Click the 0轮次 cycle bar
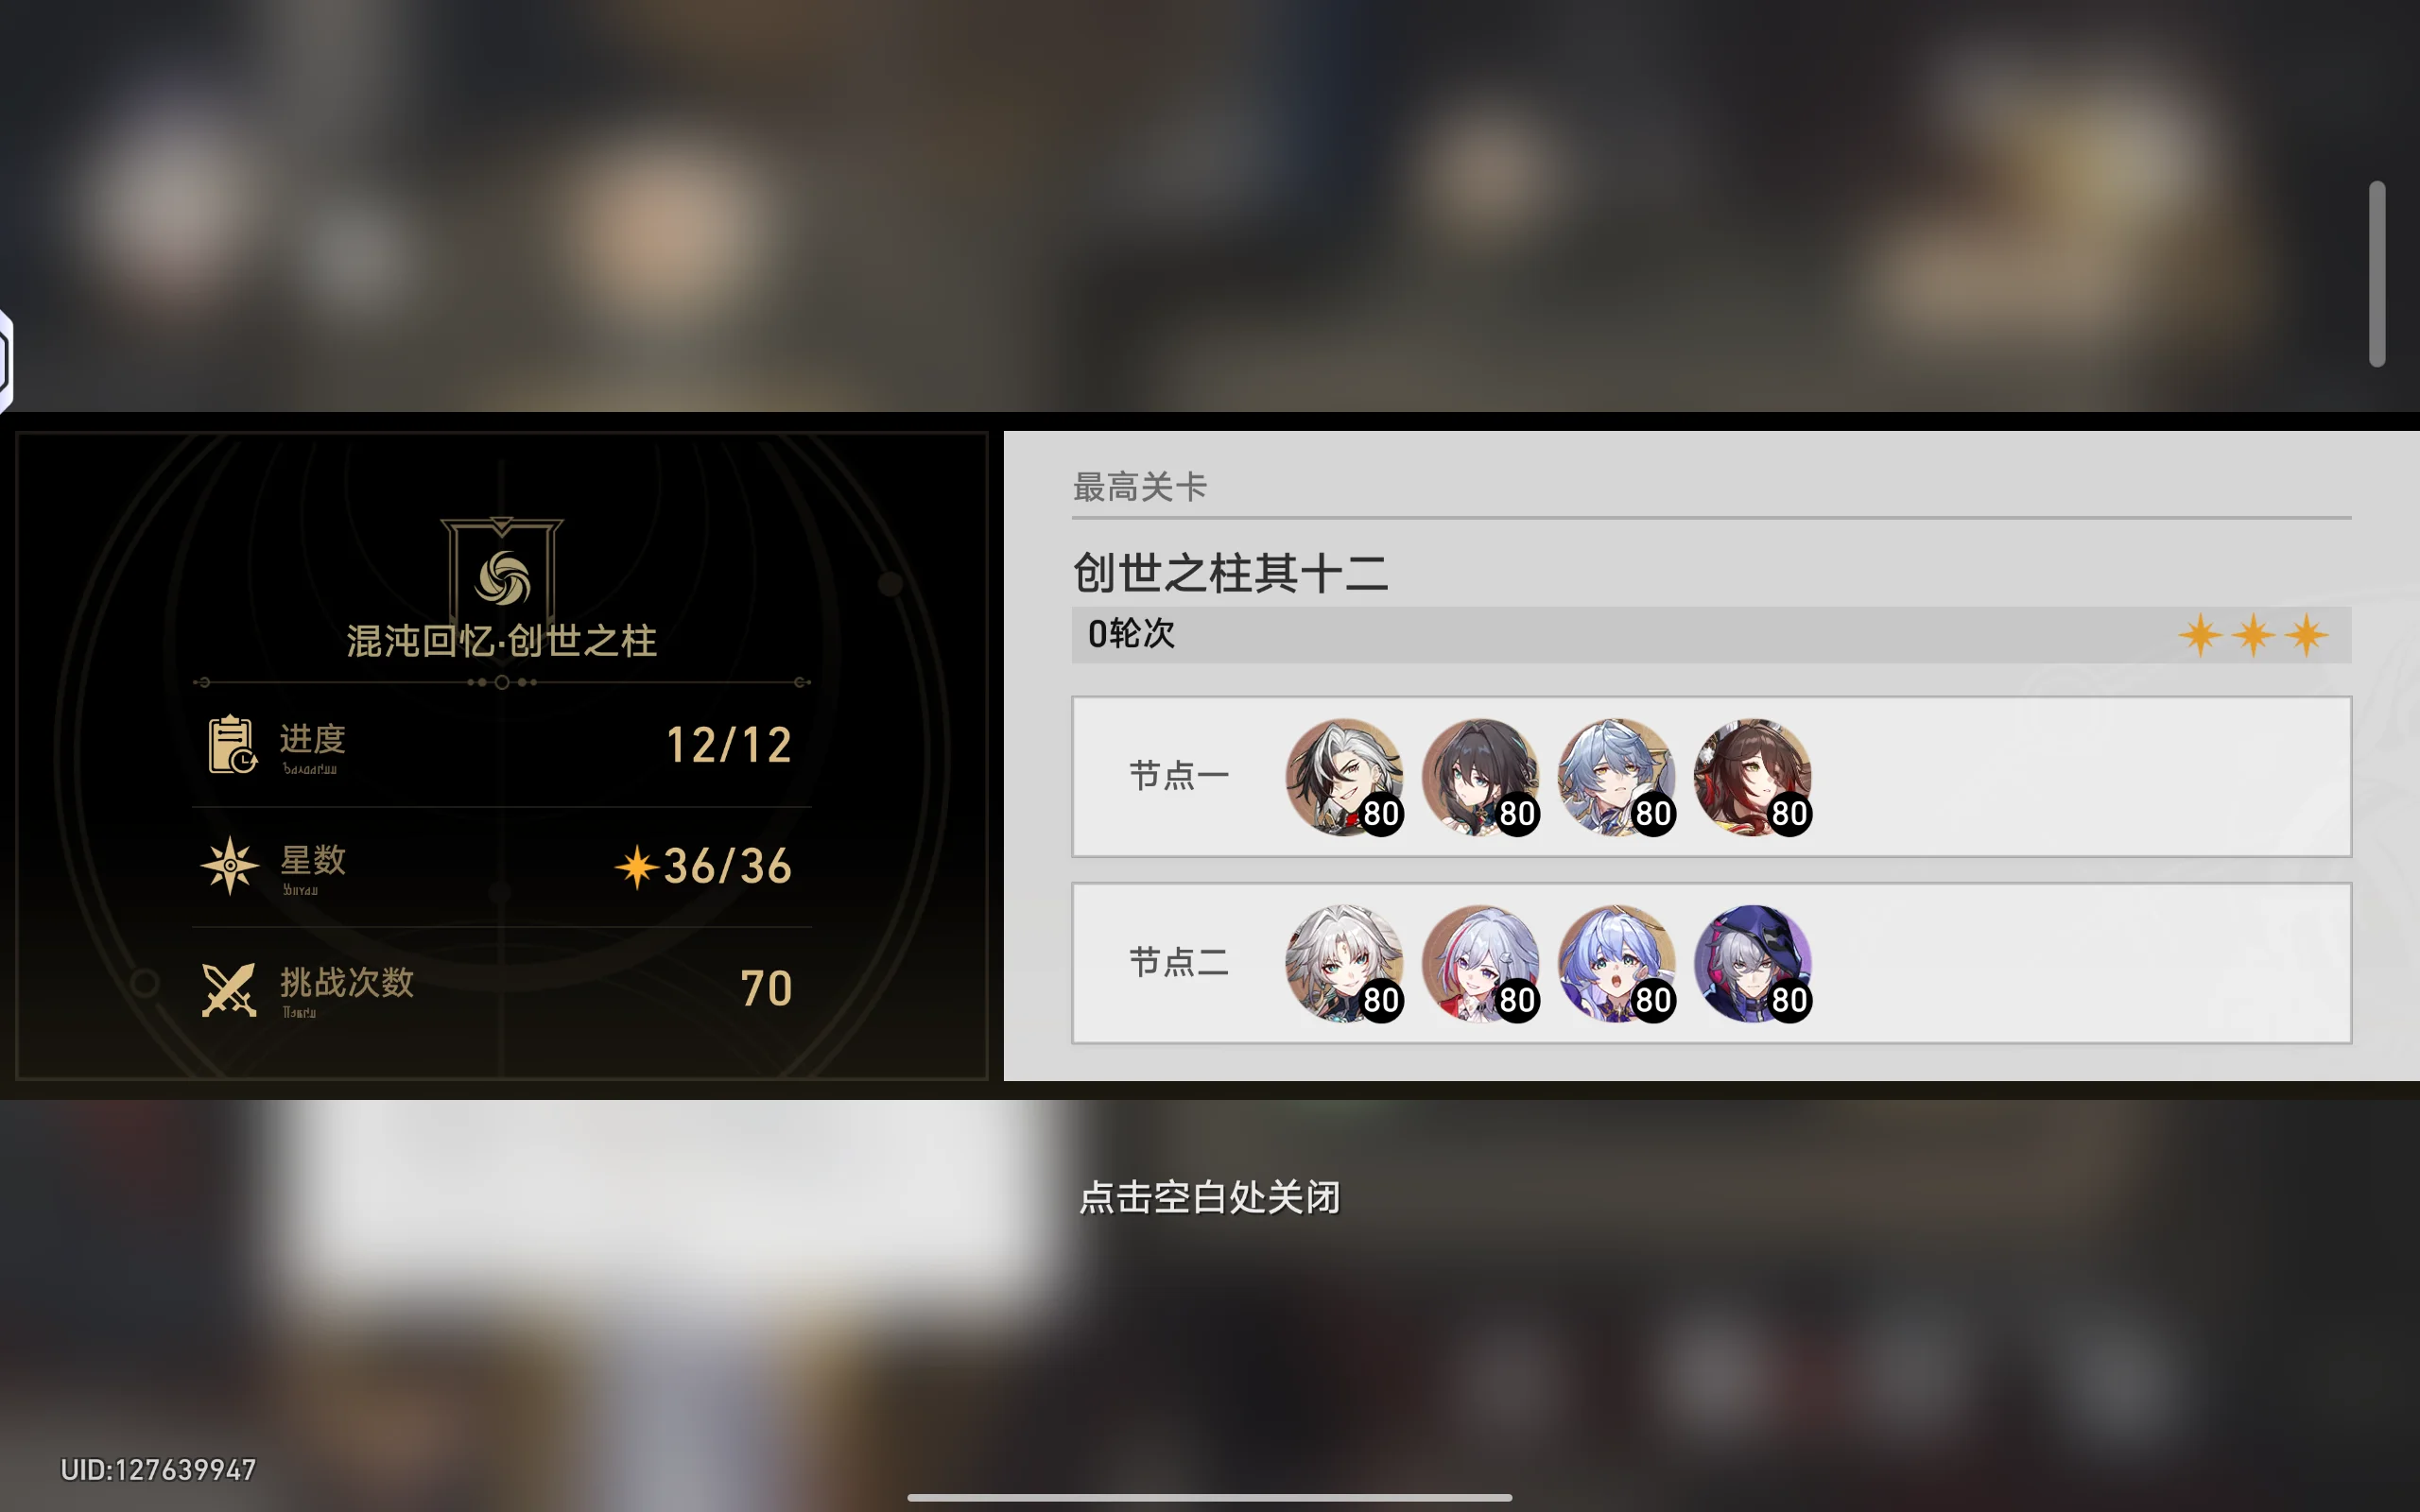 1711,635
